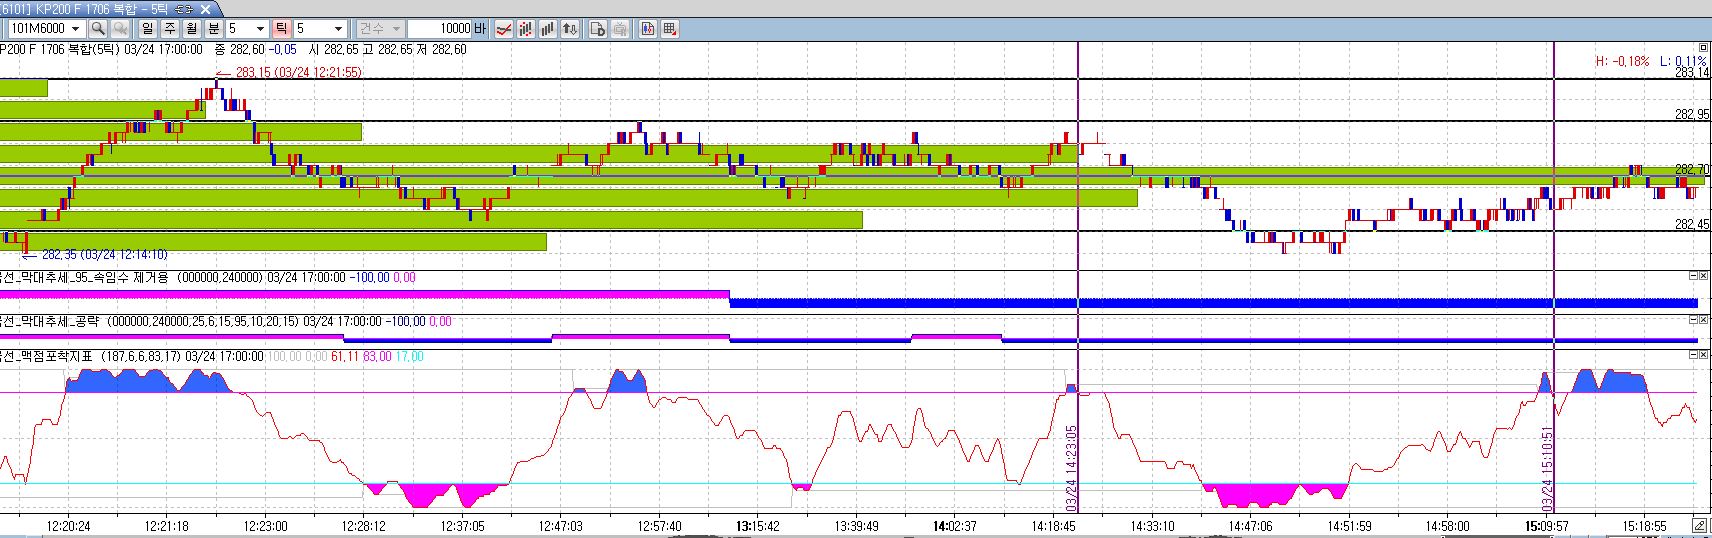Open the data grid table icon
1712x538 pixels.
(x=670, y=29)
